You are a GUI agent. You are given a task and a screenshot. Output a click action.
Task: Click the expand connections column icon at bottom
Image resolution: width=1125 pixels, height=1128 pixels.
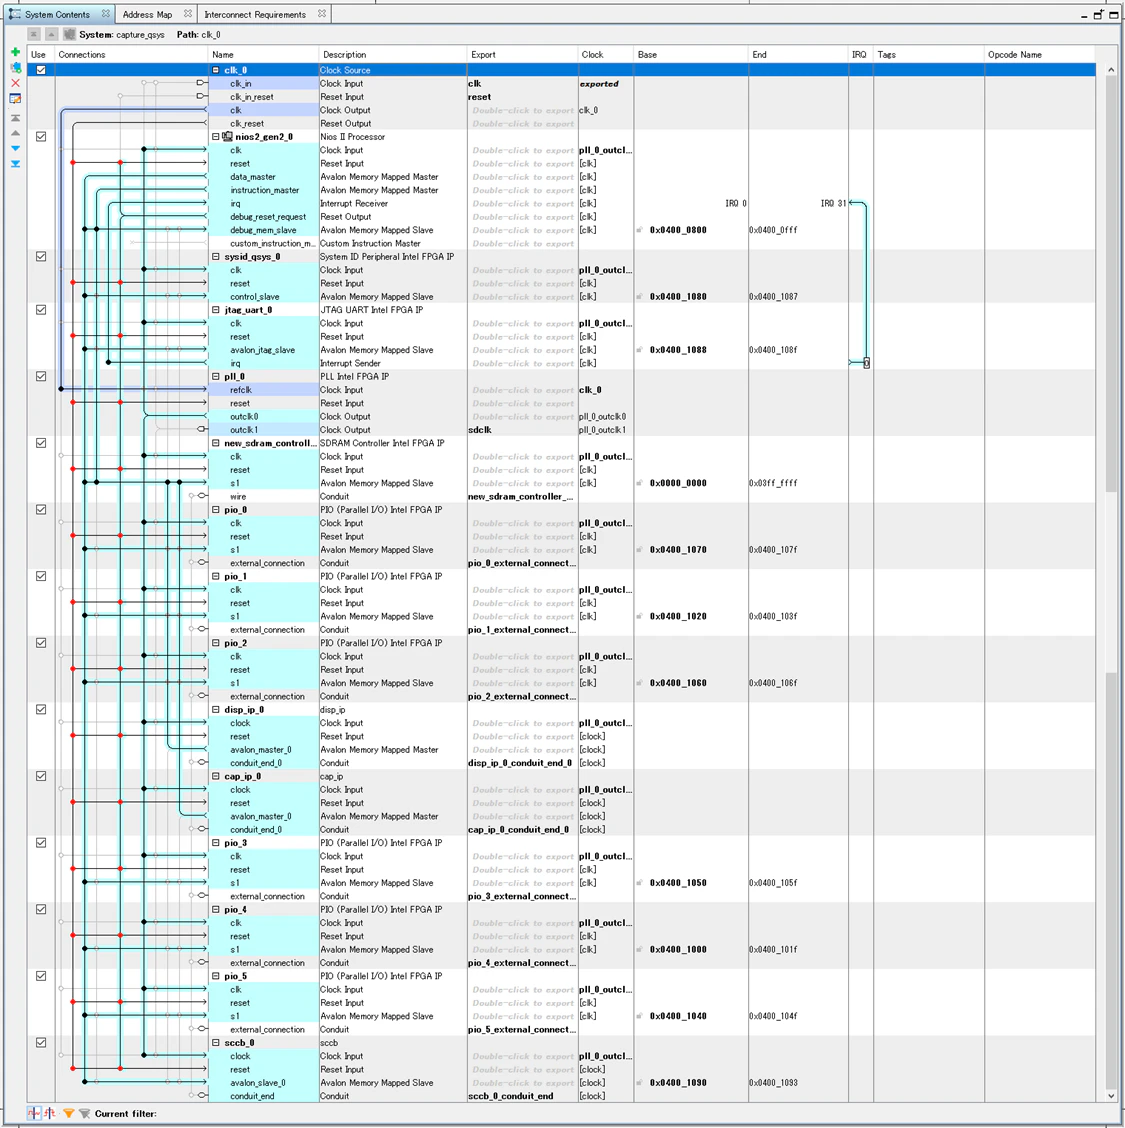(x=49, y=1113)
